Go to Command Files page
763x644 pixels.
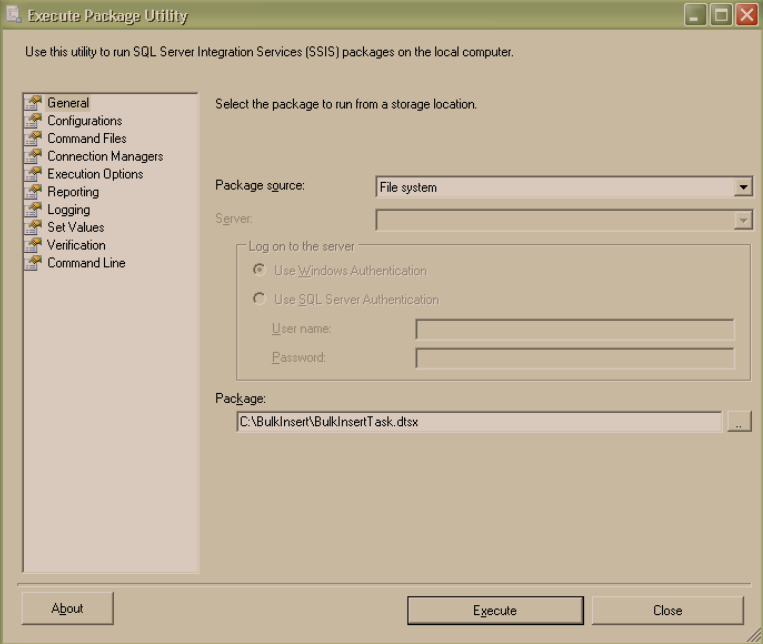(87, 138)
